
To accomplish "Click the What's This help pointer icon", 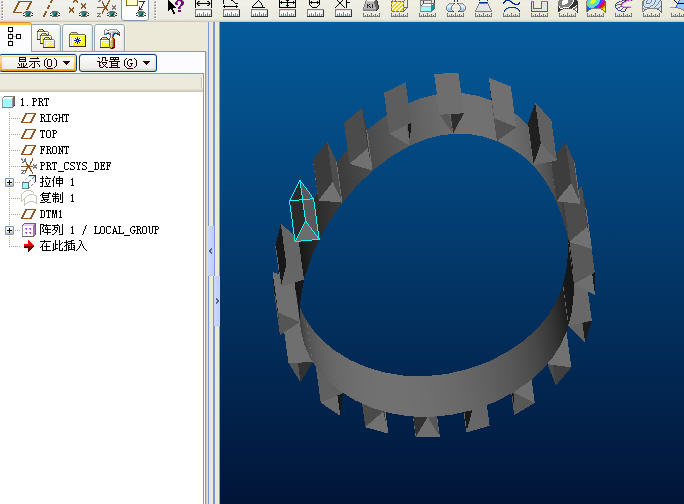I will [175, 8].
